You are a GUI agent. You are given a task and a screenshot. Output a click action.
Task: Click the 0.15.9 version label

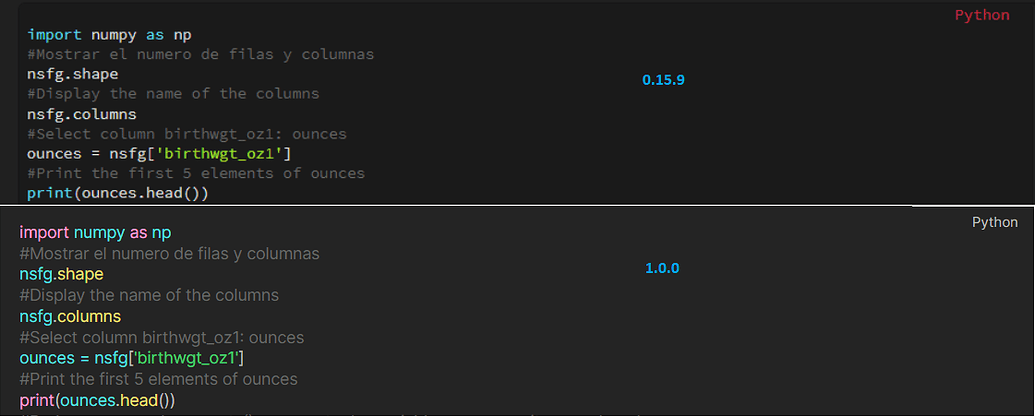point(663,79)
